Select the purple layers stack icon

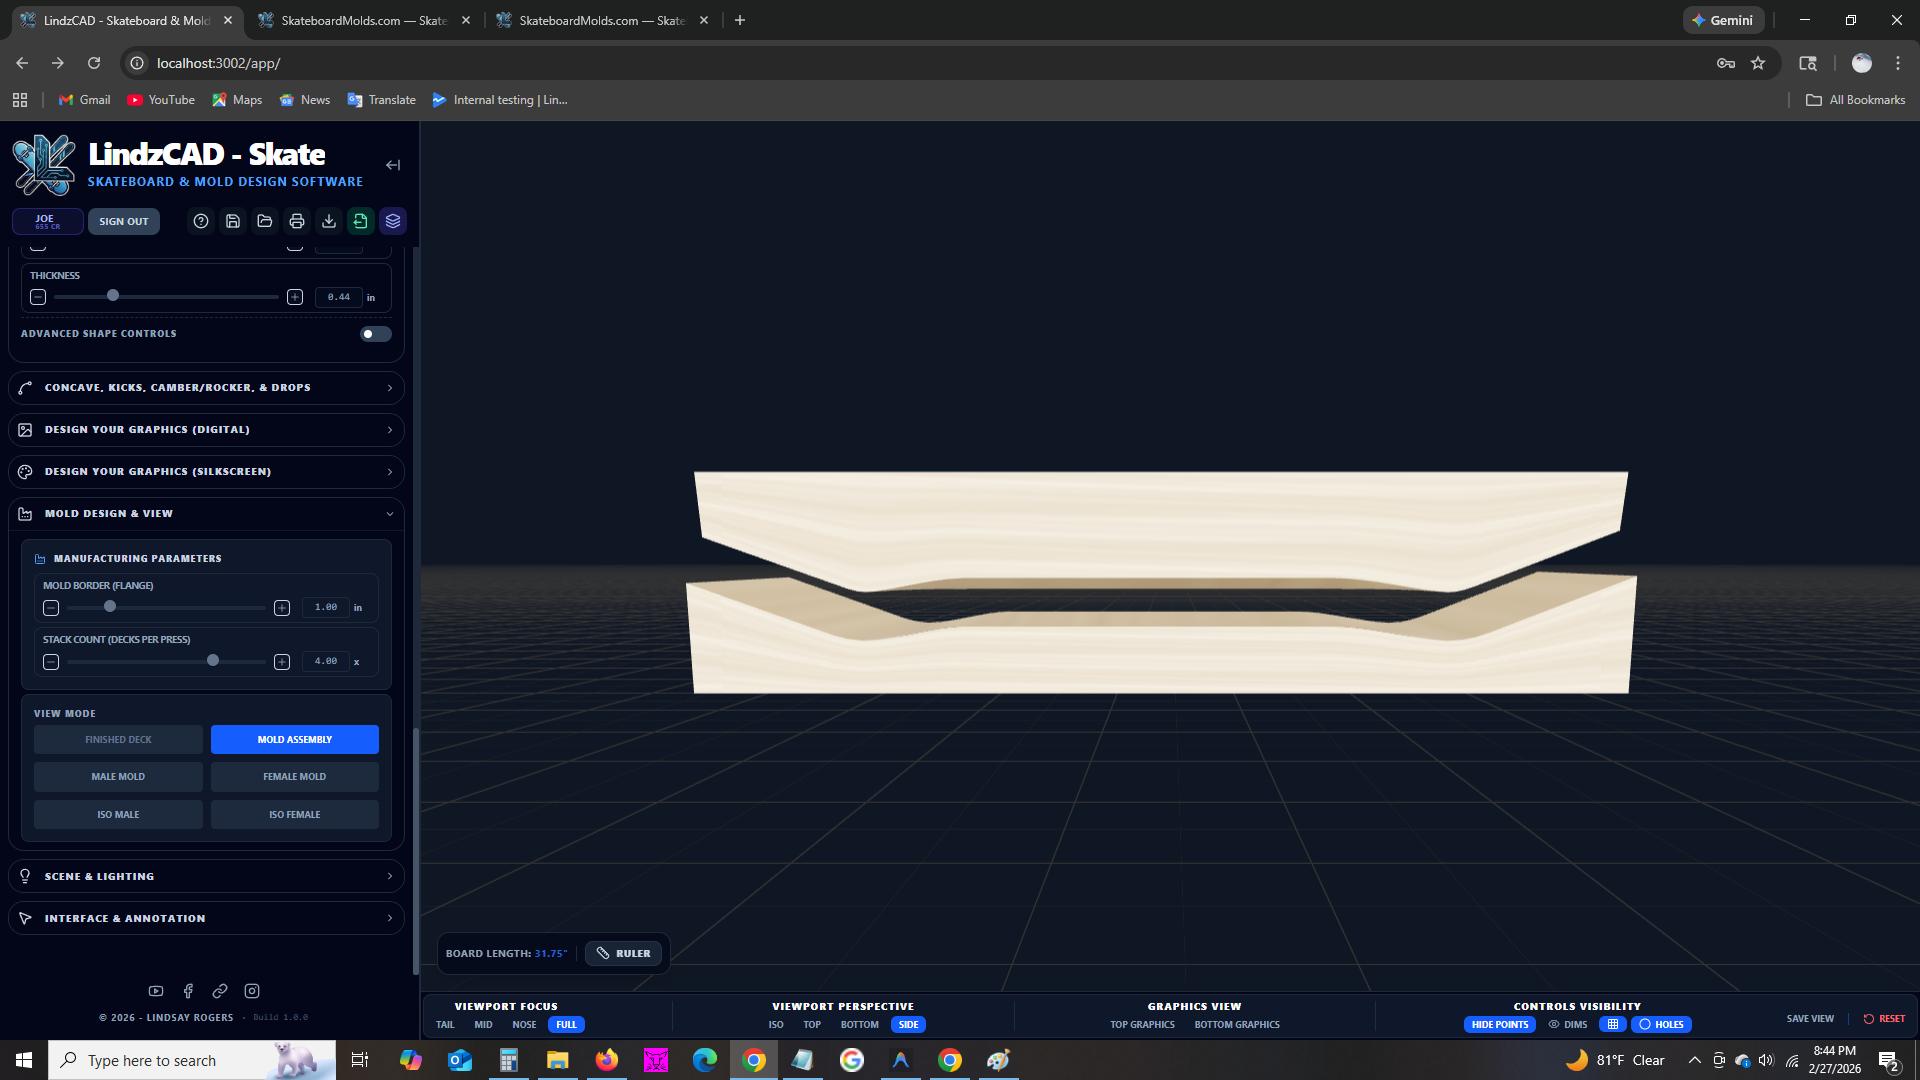393,221
